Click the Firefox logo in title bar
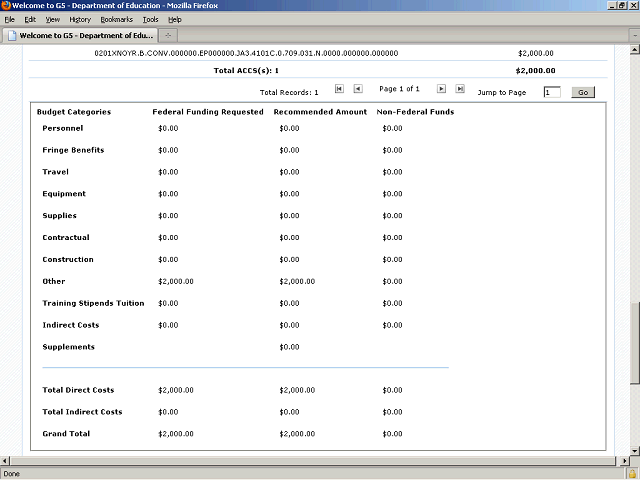Image resolution: width=640 pixels, height=480 pixels. pos(6,6)
